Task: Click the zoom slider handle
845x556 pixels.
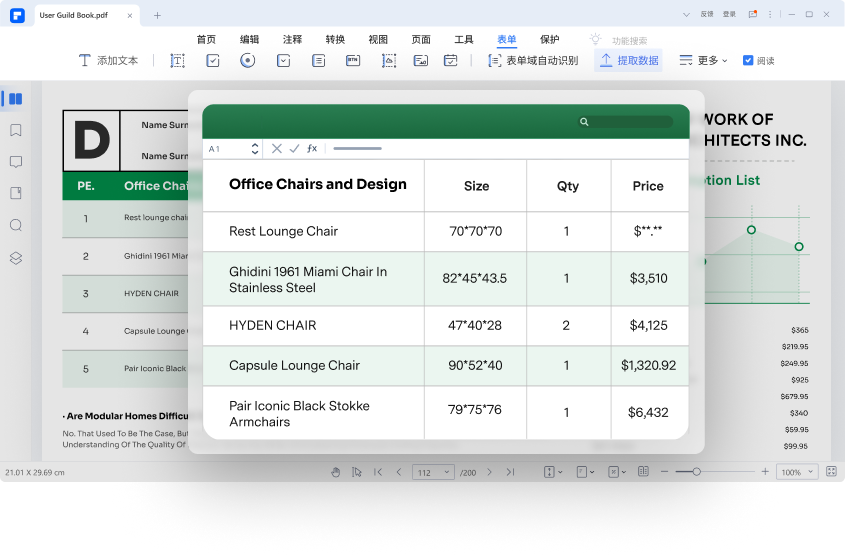Action: (697, 471)
